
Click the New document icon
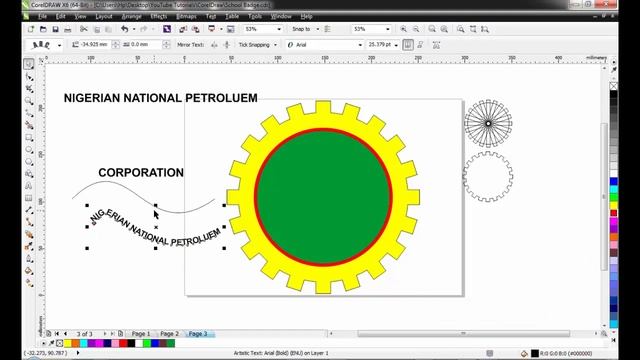(x=31, y=29)
